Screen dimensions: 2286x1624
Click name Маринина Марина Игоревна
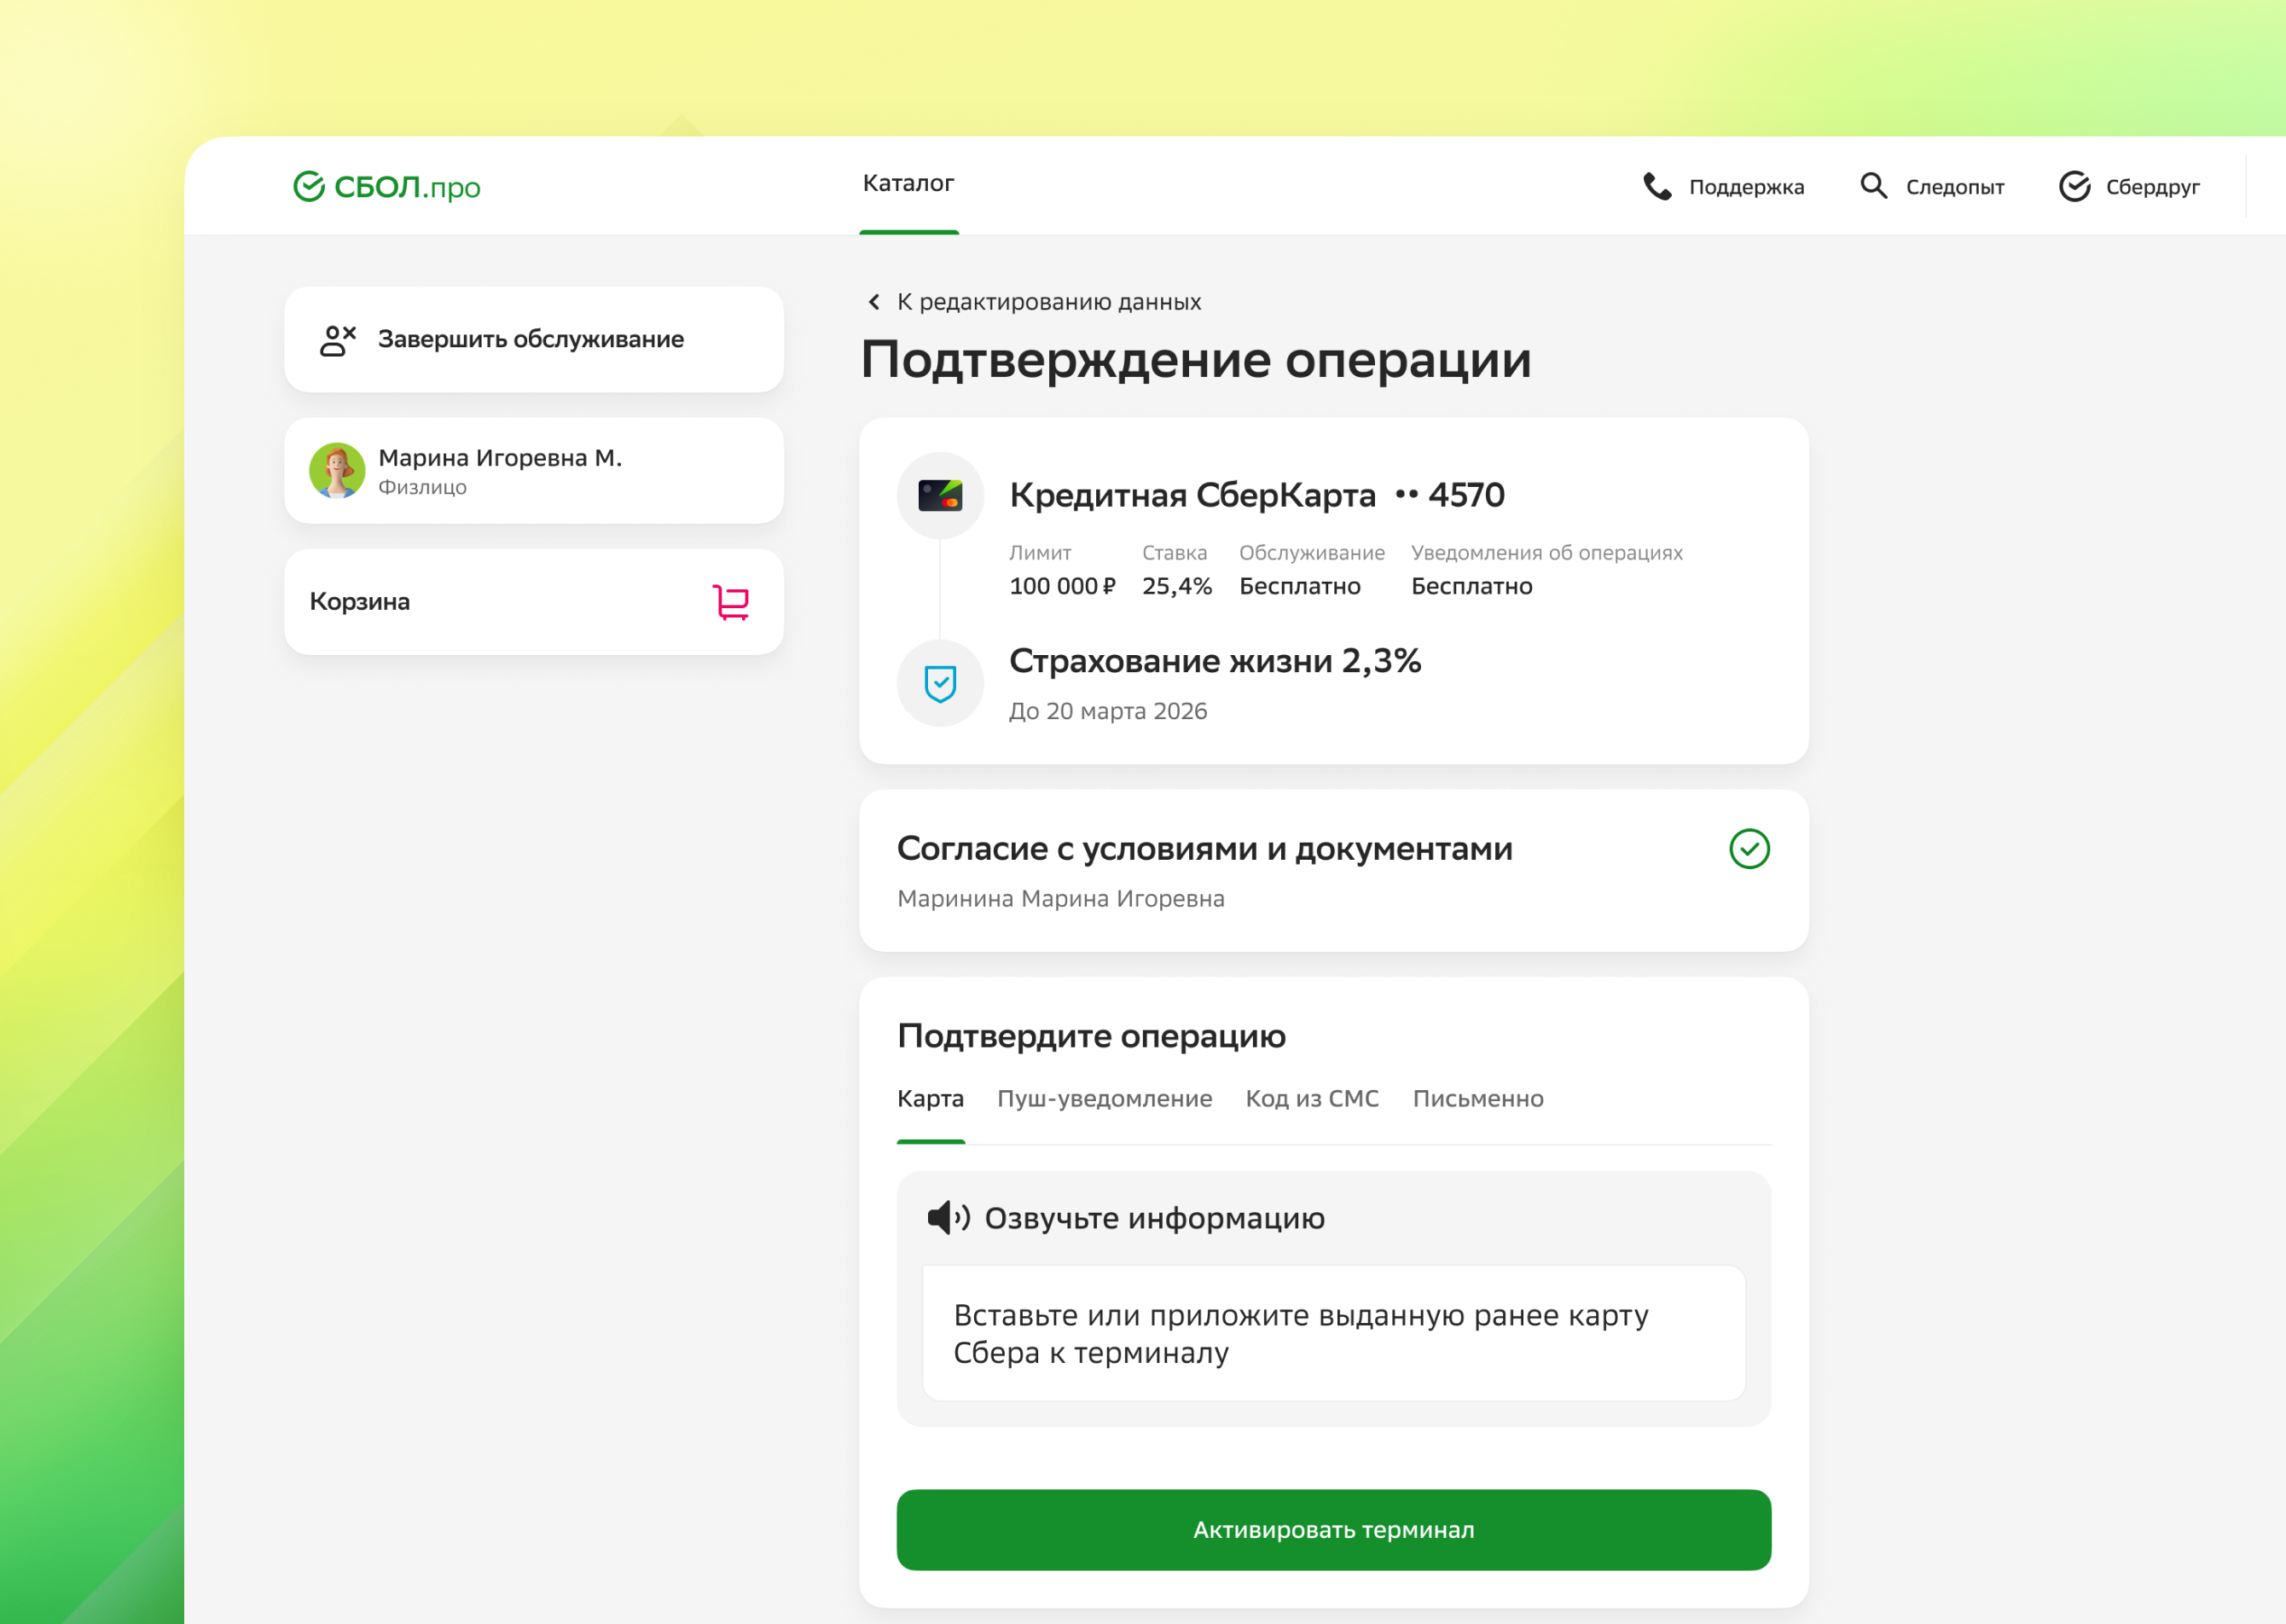[x=1061, y=899]
